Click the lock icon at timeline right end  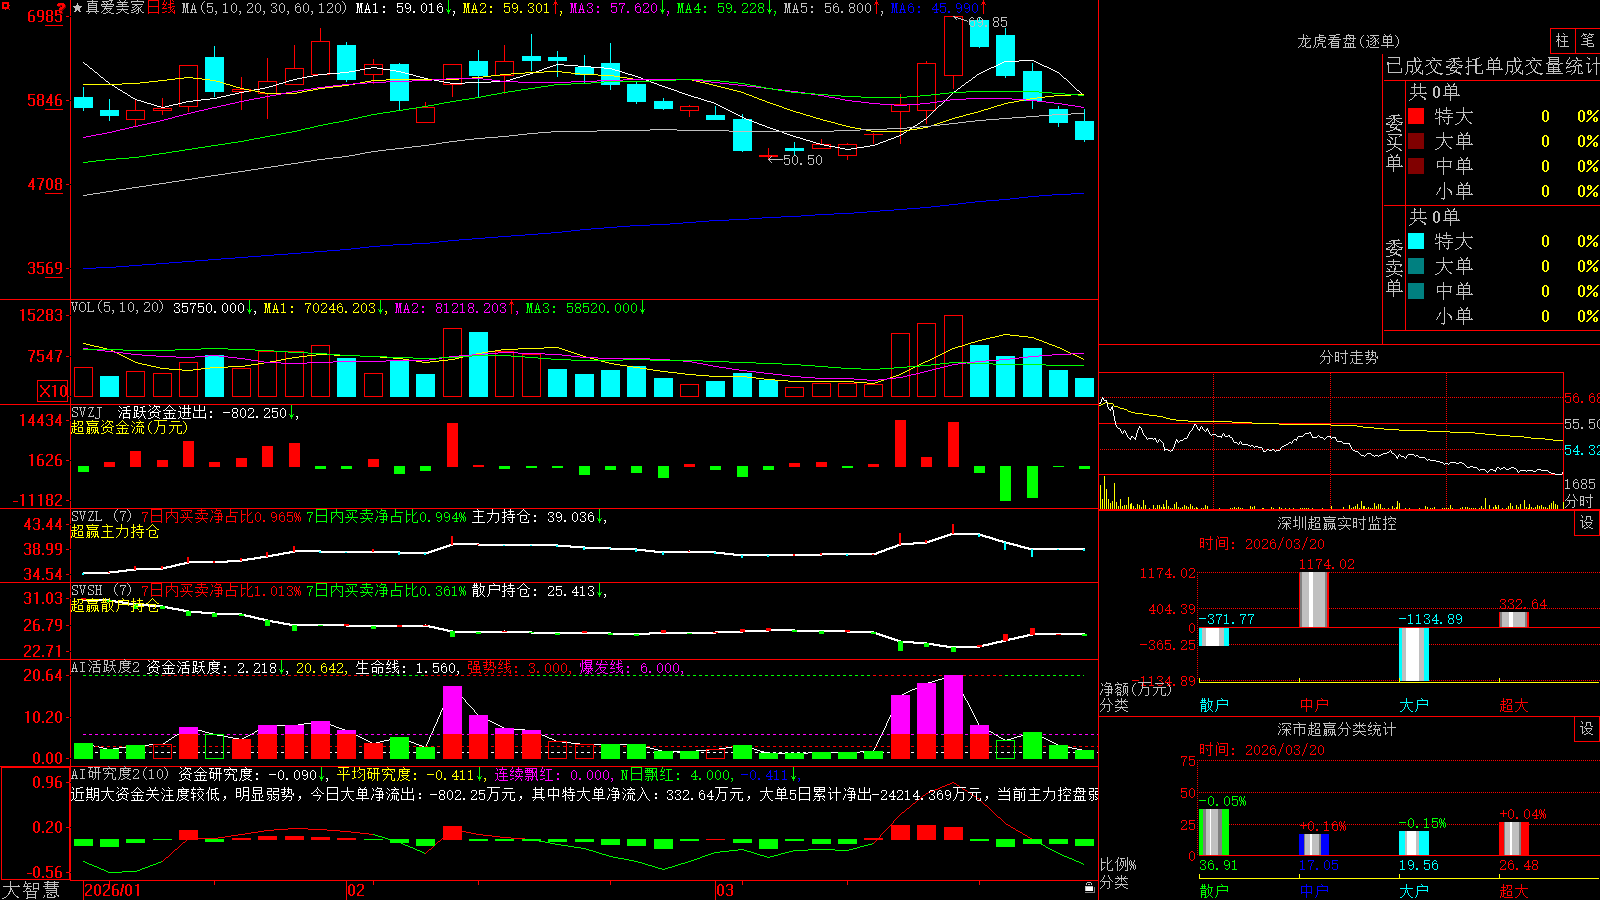coord(1089,888)
